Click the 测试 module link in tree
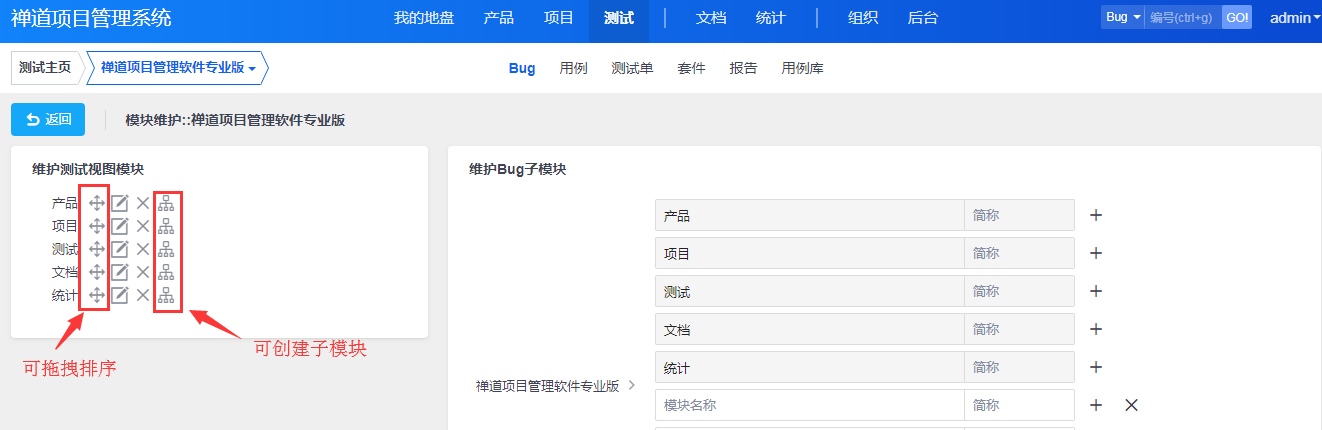1322x430 pixels. pyautogui.click(x=64, y=249)
